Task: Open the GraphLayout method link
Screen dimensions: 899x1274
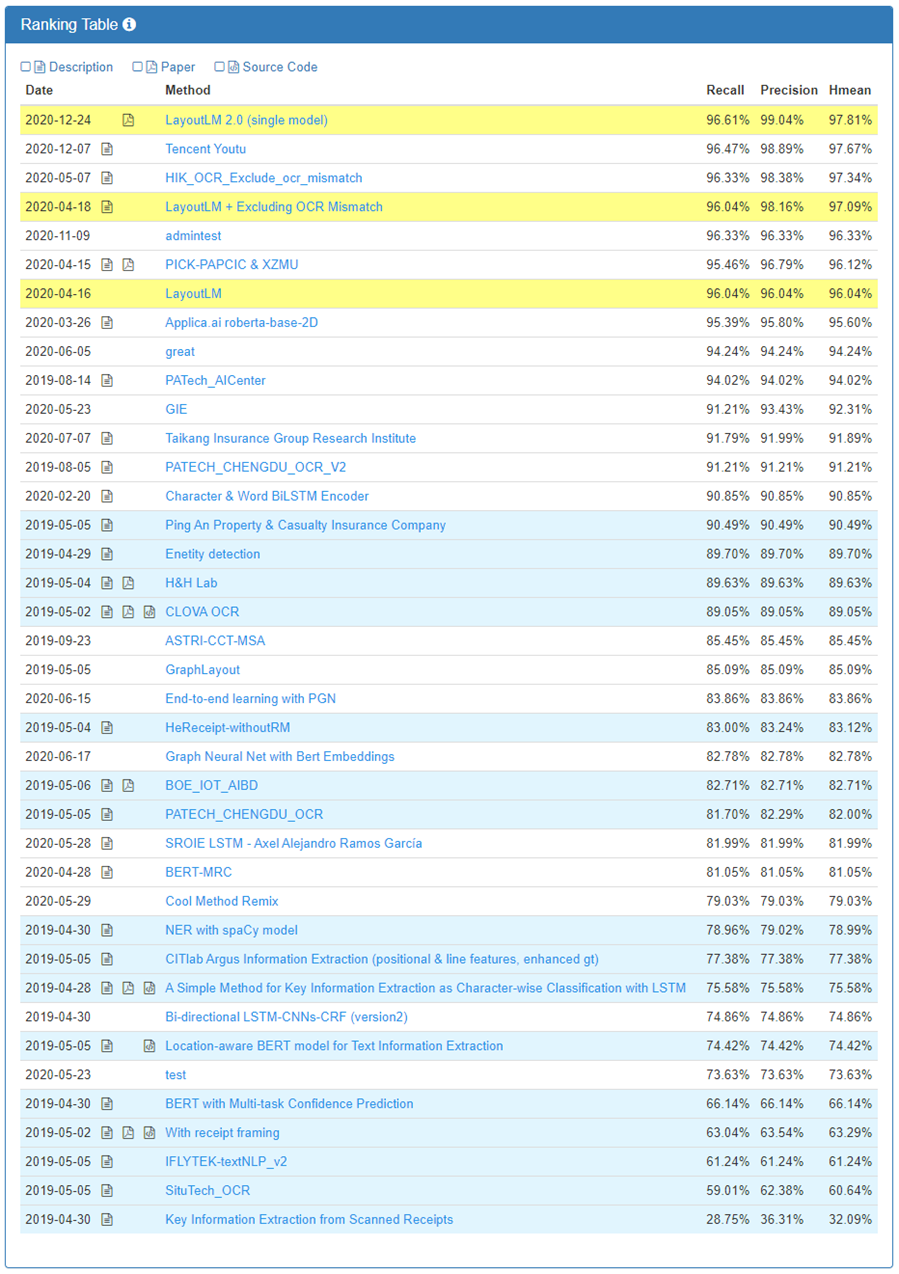Action: [x=202, y=670]
